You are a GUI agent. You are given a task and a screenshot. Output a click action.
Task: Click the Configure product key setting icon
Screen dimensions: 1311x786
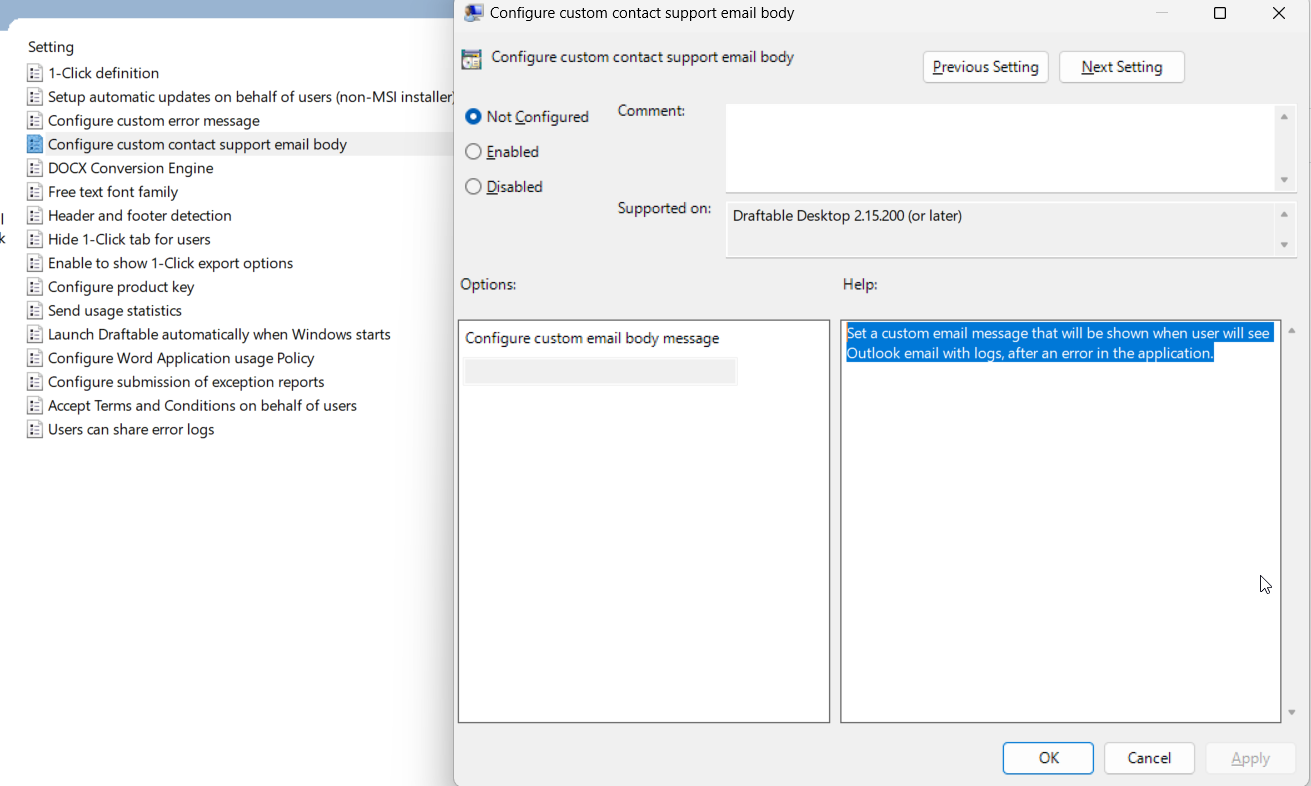(x=33, y=286)
